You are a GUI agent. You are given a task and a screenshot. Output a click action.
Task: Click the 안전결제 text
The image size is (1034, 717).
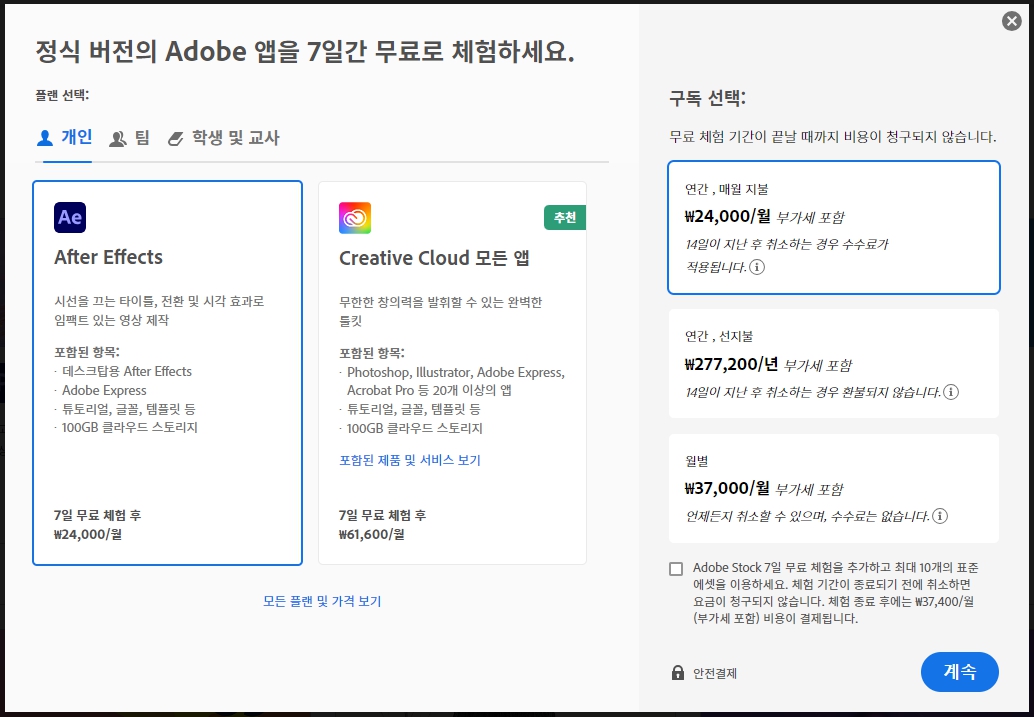point(715,673)
